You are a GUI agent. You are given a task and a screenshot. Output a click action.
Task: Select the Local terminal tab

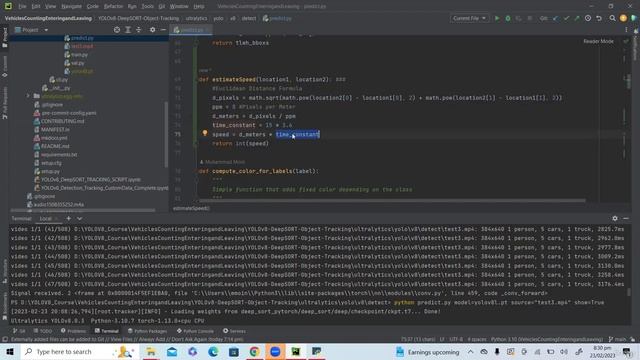(x=46, y=219)
